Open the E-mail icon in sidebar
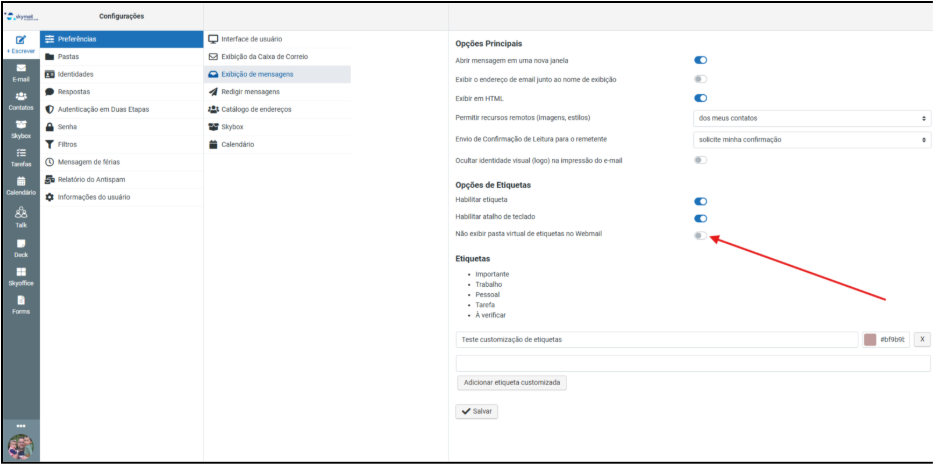The height and width of the screenshot is (465, 933). point(20,72)
